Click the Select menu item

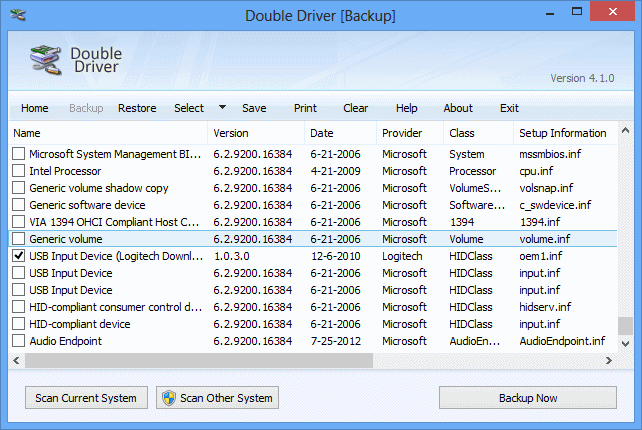pyautogui.click(x=189, y=108)
